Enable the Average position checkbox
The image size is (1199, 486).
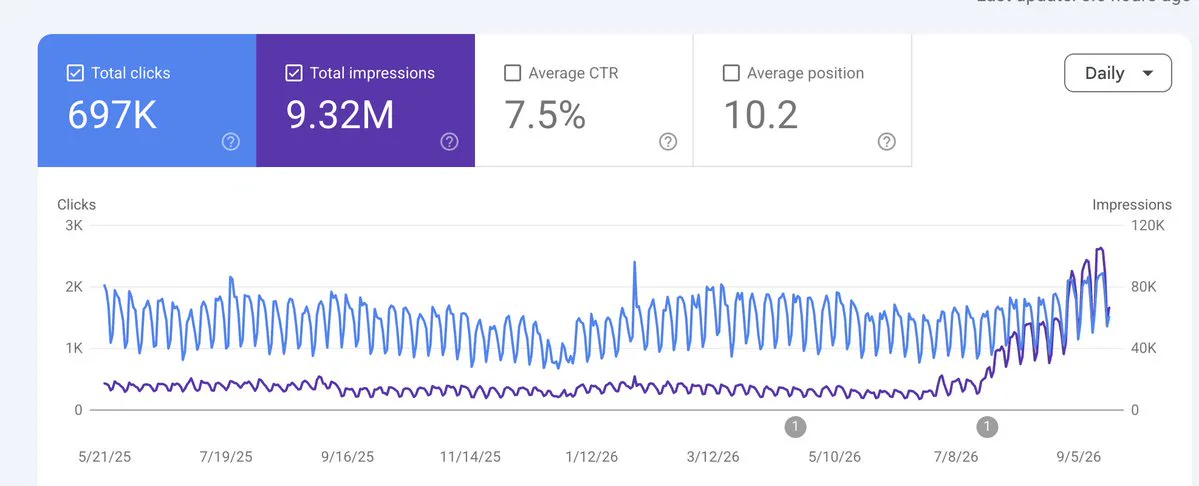[731, 73]
